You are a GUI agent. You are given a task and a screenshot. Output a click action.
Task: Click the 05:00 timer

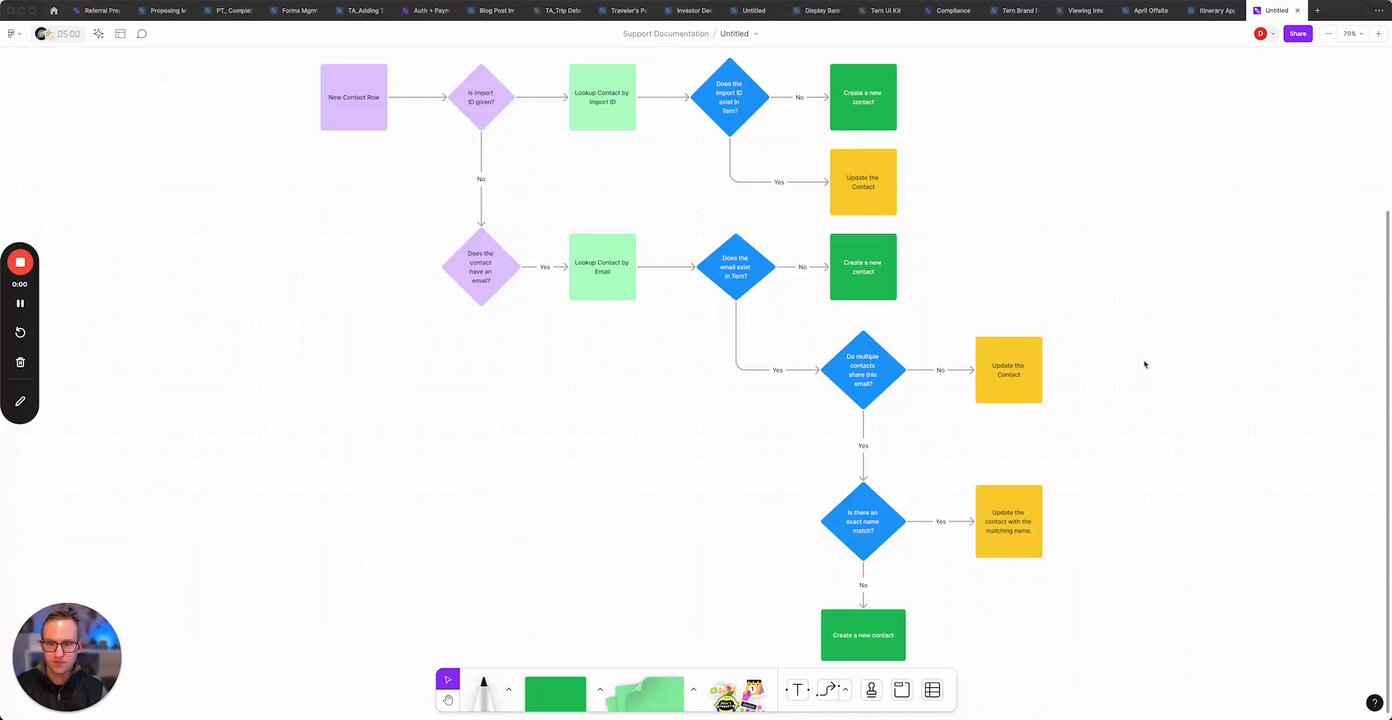[60, 34]
